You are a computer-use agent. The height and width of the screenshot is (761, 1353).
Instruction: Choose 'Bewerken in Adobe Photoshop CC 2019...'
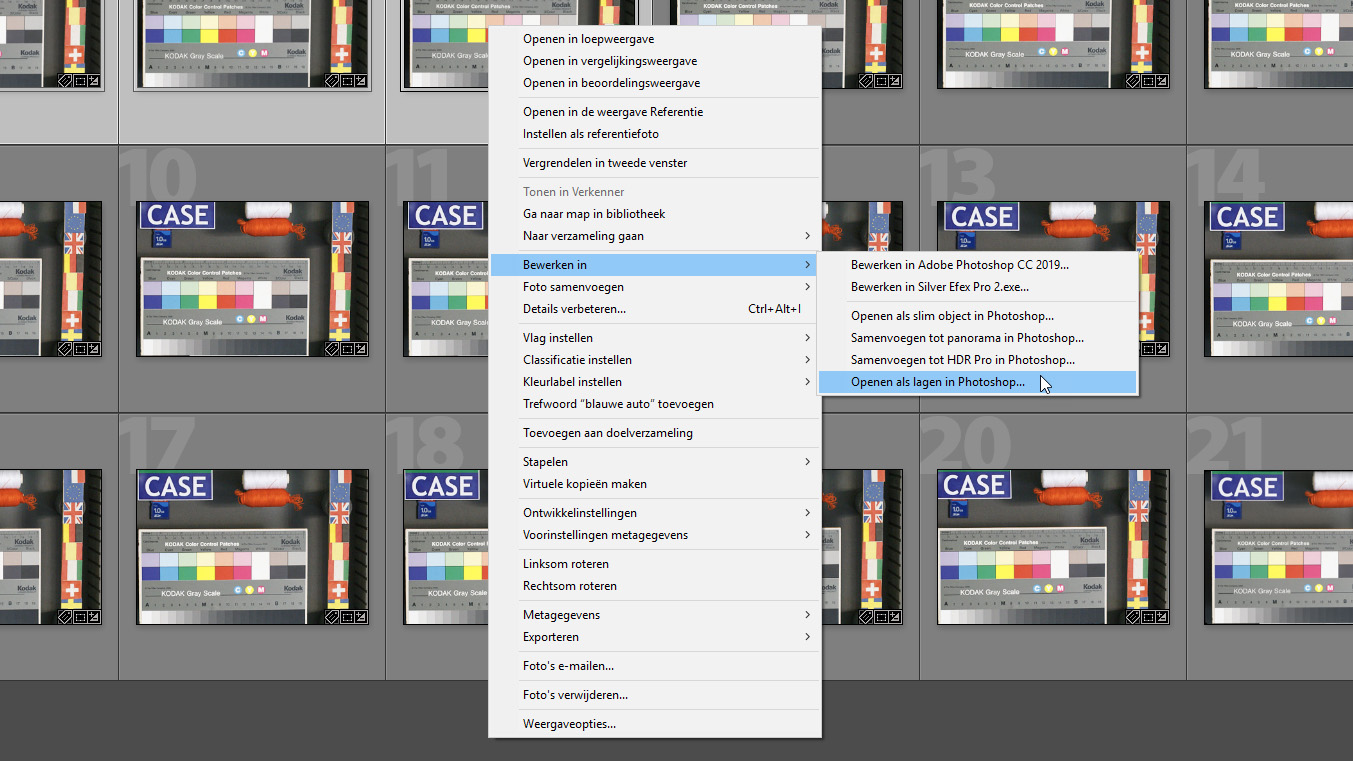[x=978, y=265]
